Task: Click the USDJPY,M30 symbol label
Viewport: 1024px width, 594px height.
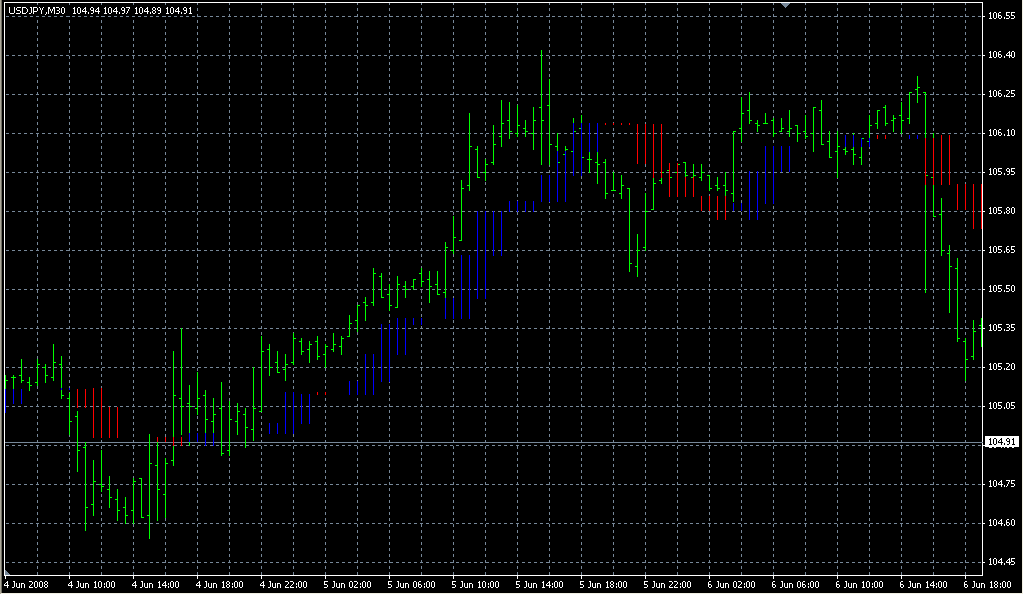Action: click(x=36, y=11)
